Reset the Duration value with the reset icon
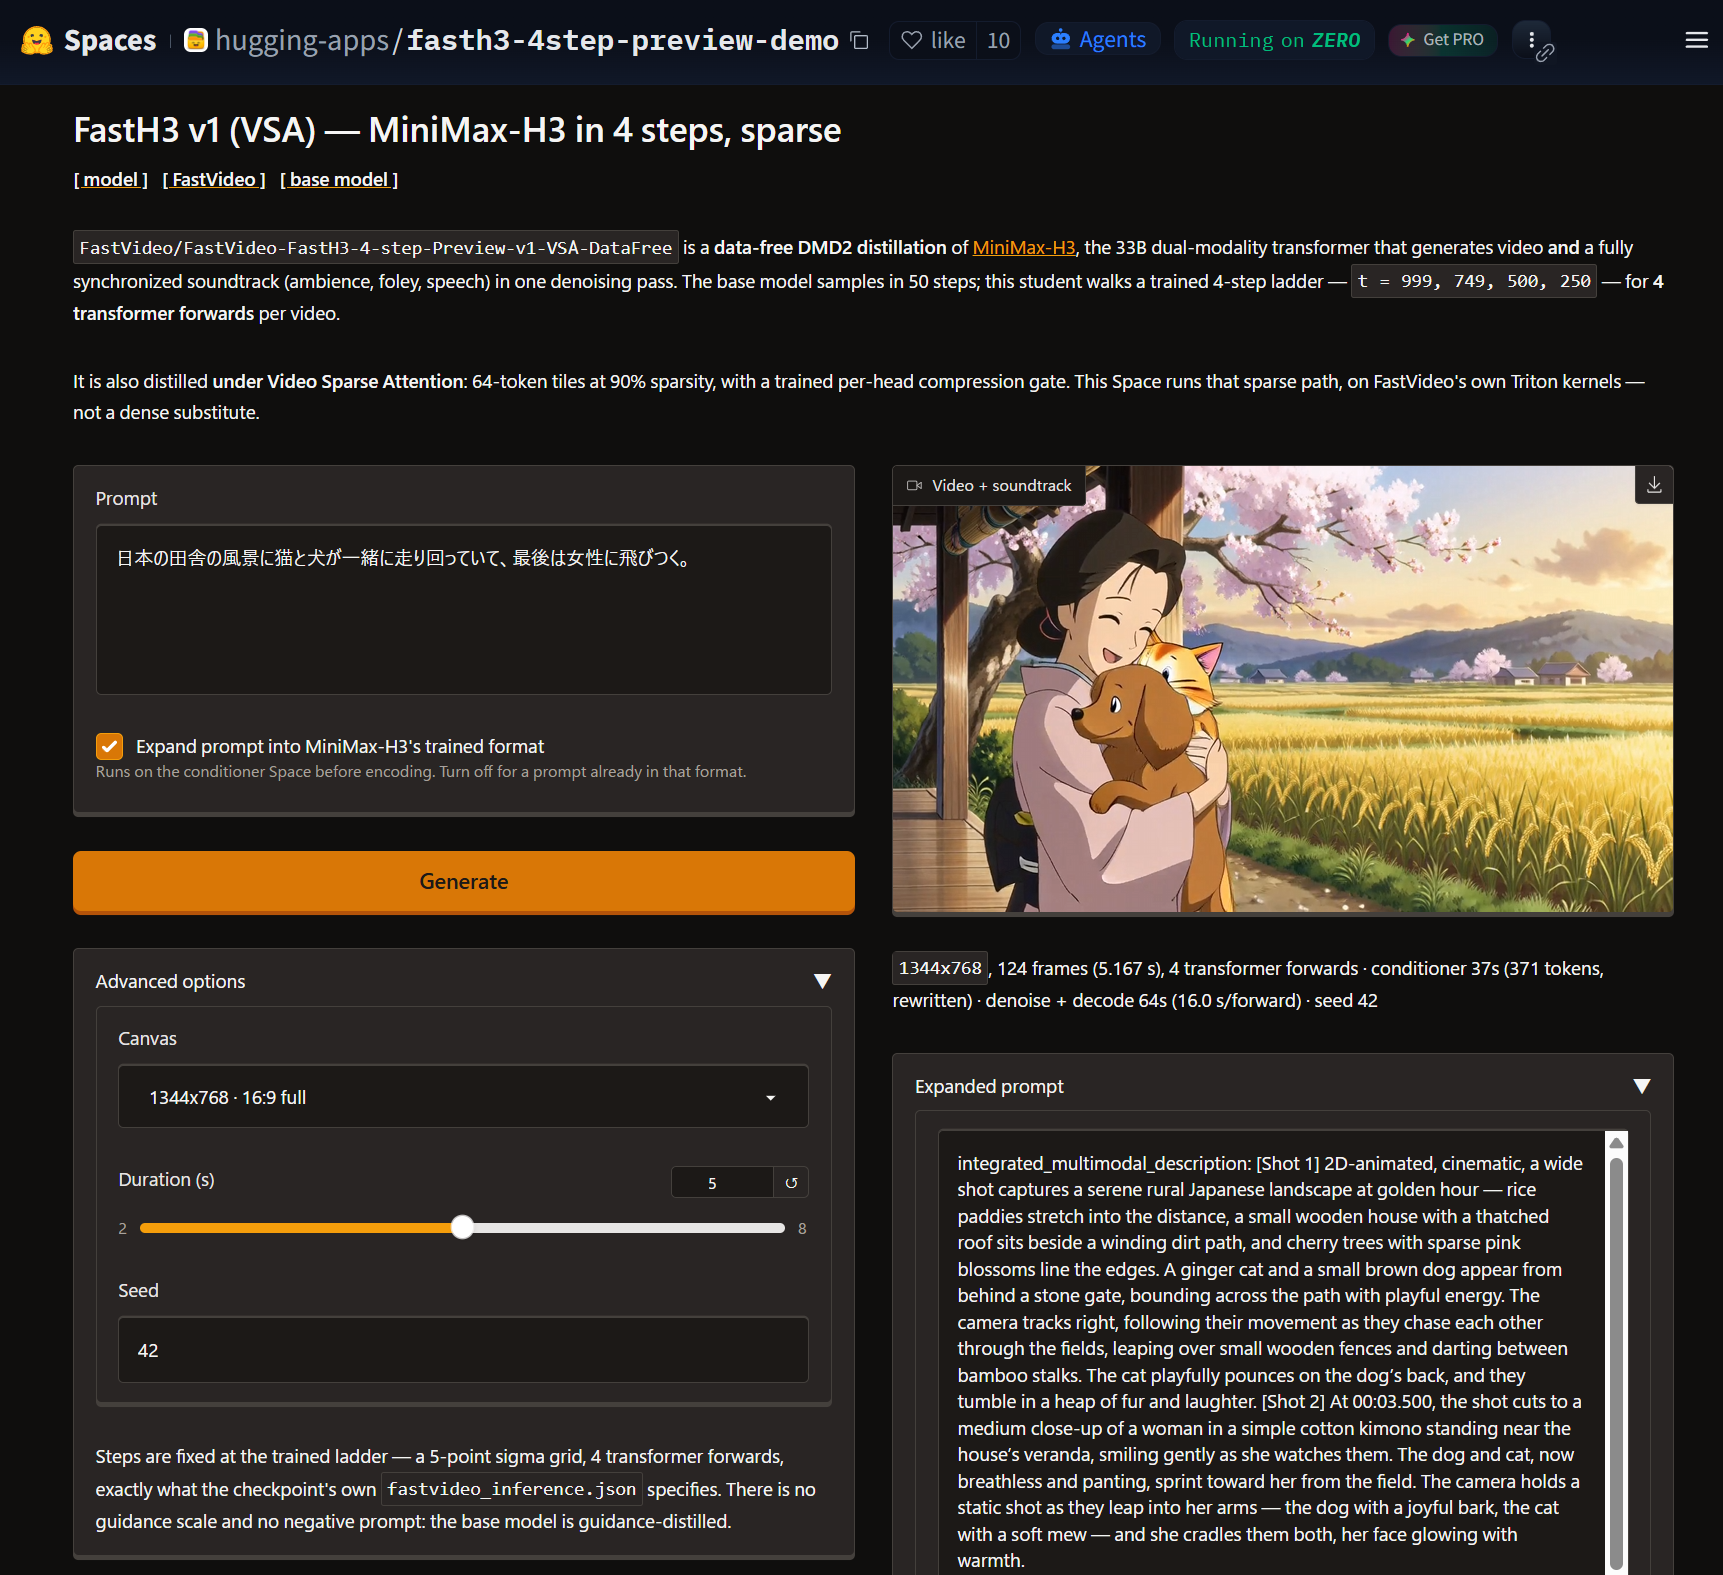 point(791,1183)
